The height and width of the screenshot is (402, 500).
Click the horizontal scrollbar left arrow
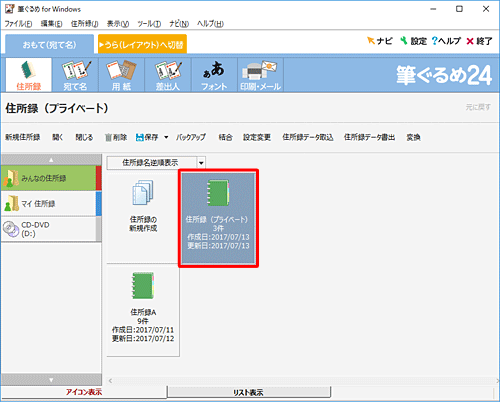110,380
